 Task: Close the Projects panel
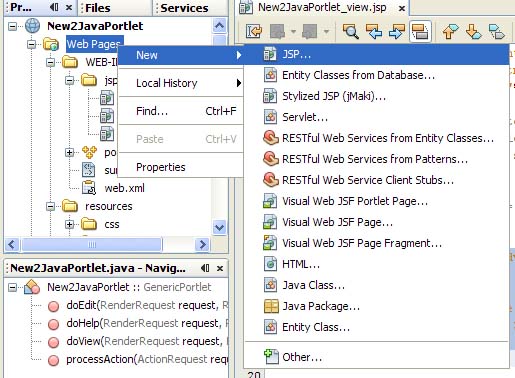point(69,7)
